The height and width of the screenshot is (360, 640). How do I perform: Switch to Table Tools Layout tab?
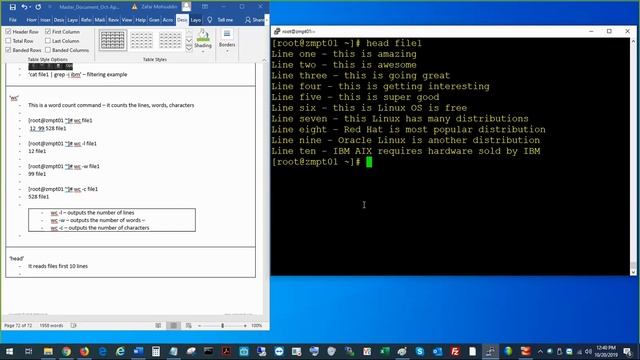tap(196, 20)
